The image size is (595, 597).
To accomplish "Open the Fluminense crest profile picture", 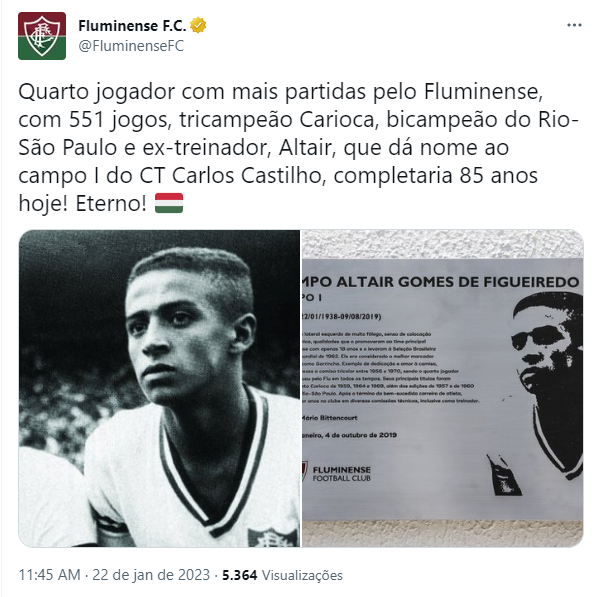I will 42,36.
